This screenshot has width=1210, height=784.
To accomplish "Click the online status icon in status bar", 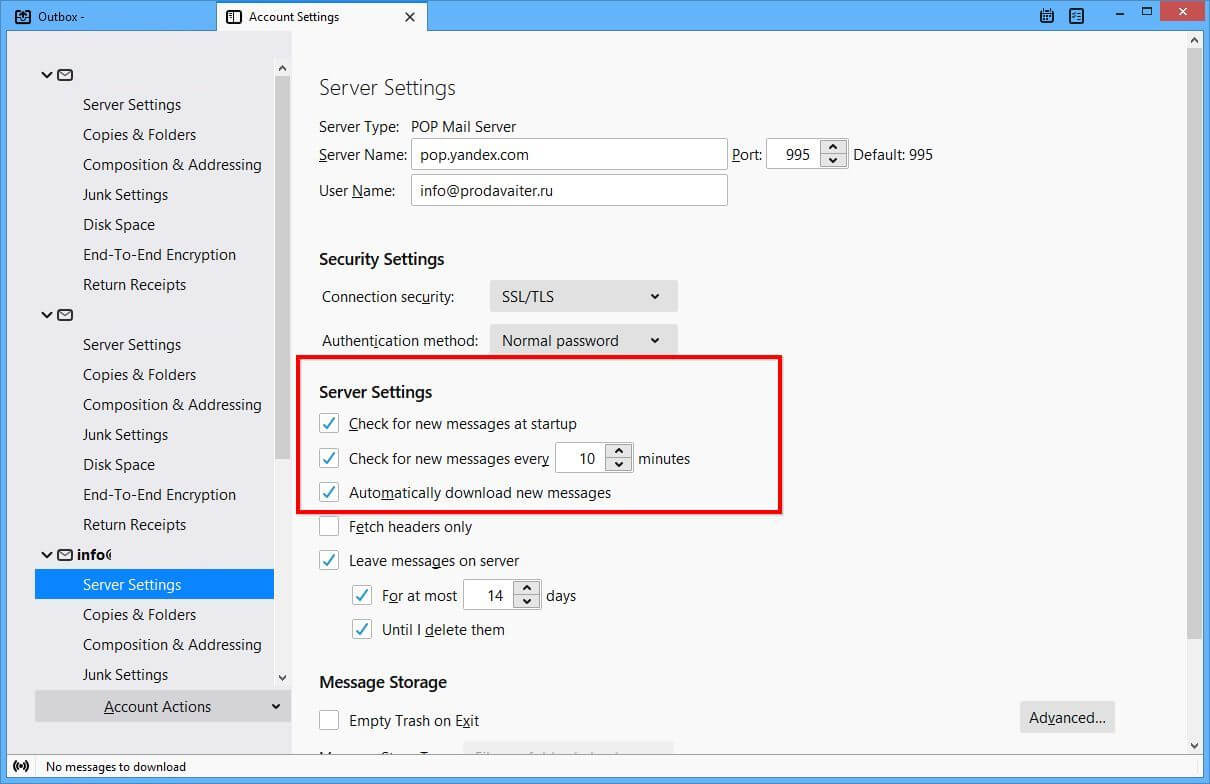I will 21,767.
